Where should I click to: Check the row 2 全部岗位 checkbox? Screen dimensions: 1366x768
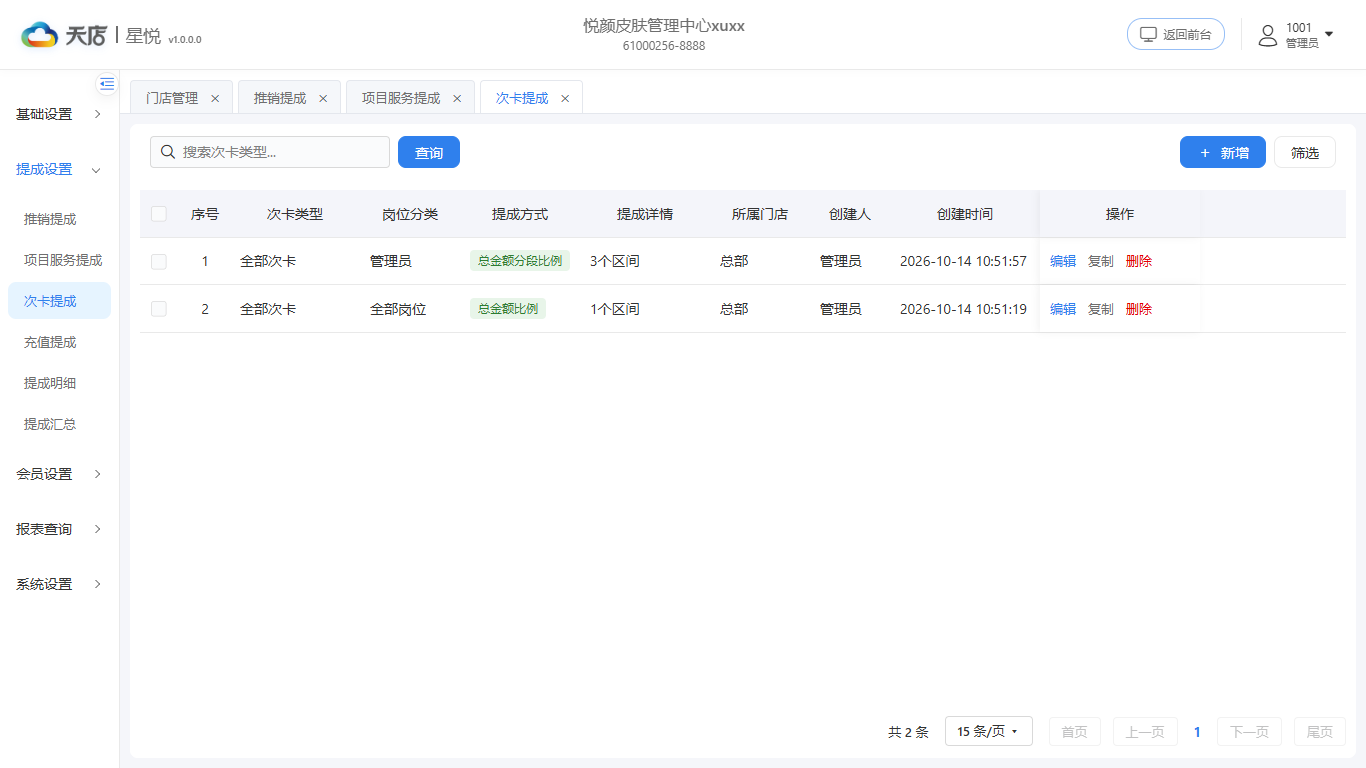tap(159, 309)
